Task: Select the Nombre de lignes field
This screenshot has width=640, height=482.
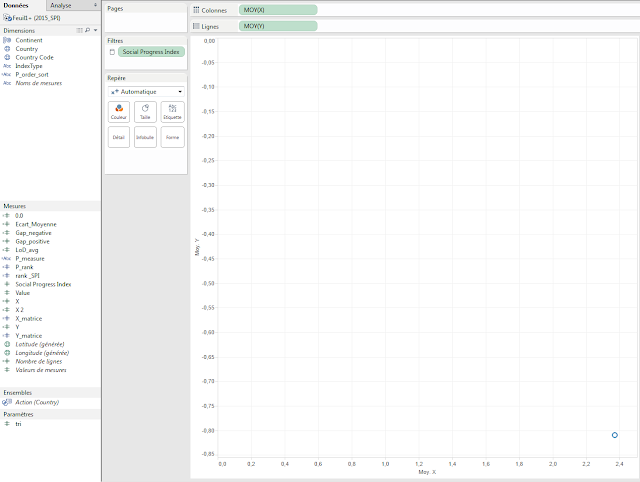Action: pos(39,361)
